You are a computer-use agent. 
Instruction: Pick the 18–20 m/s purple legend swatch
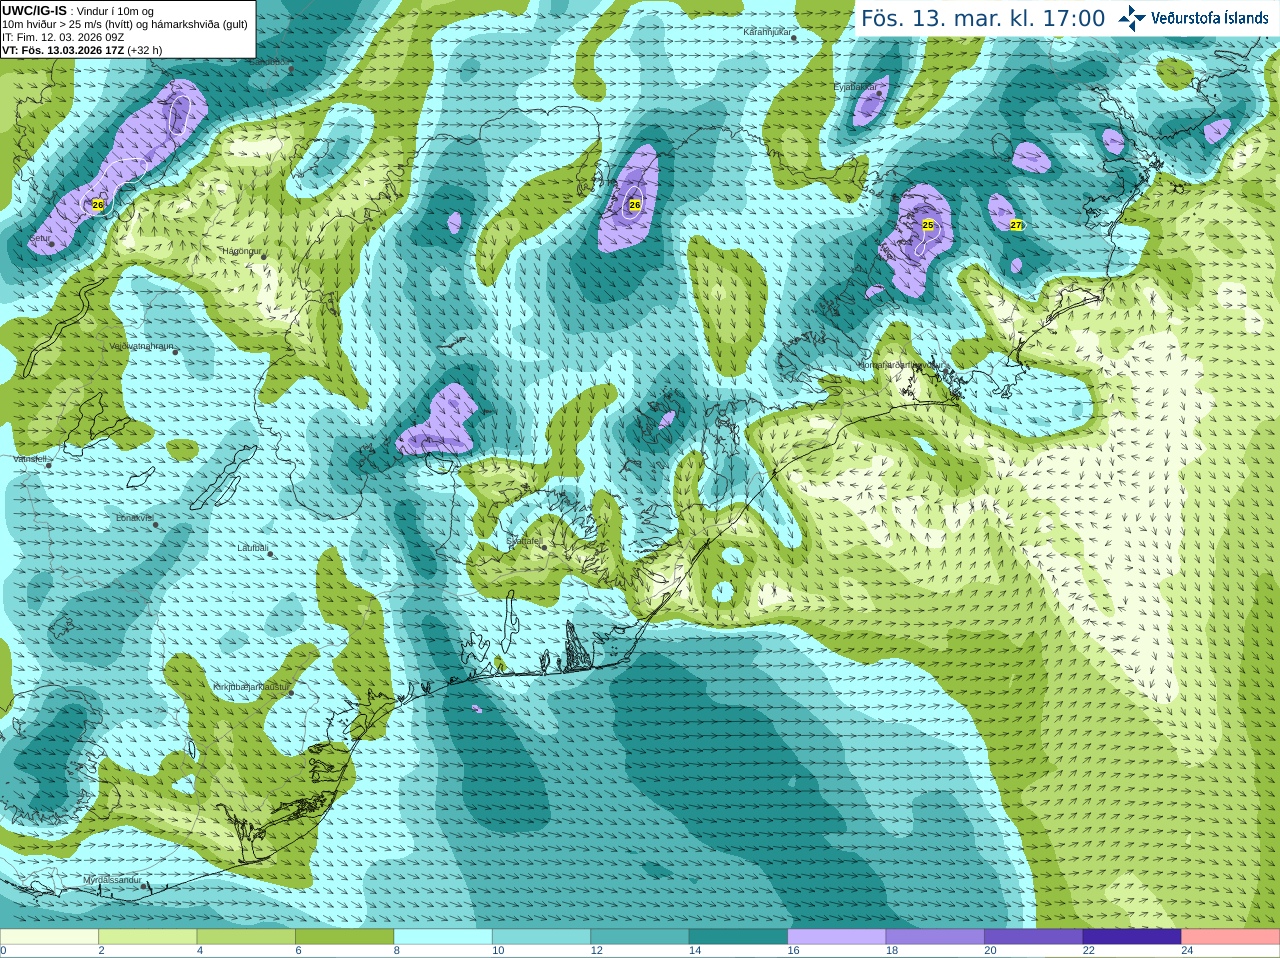(x=935, y=937)
